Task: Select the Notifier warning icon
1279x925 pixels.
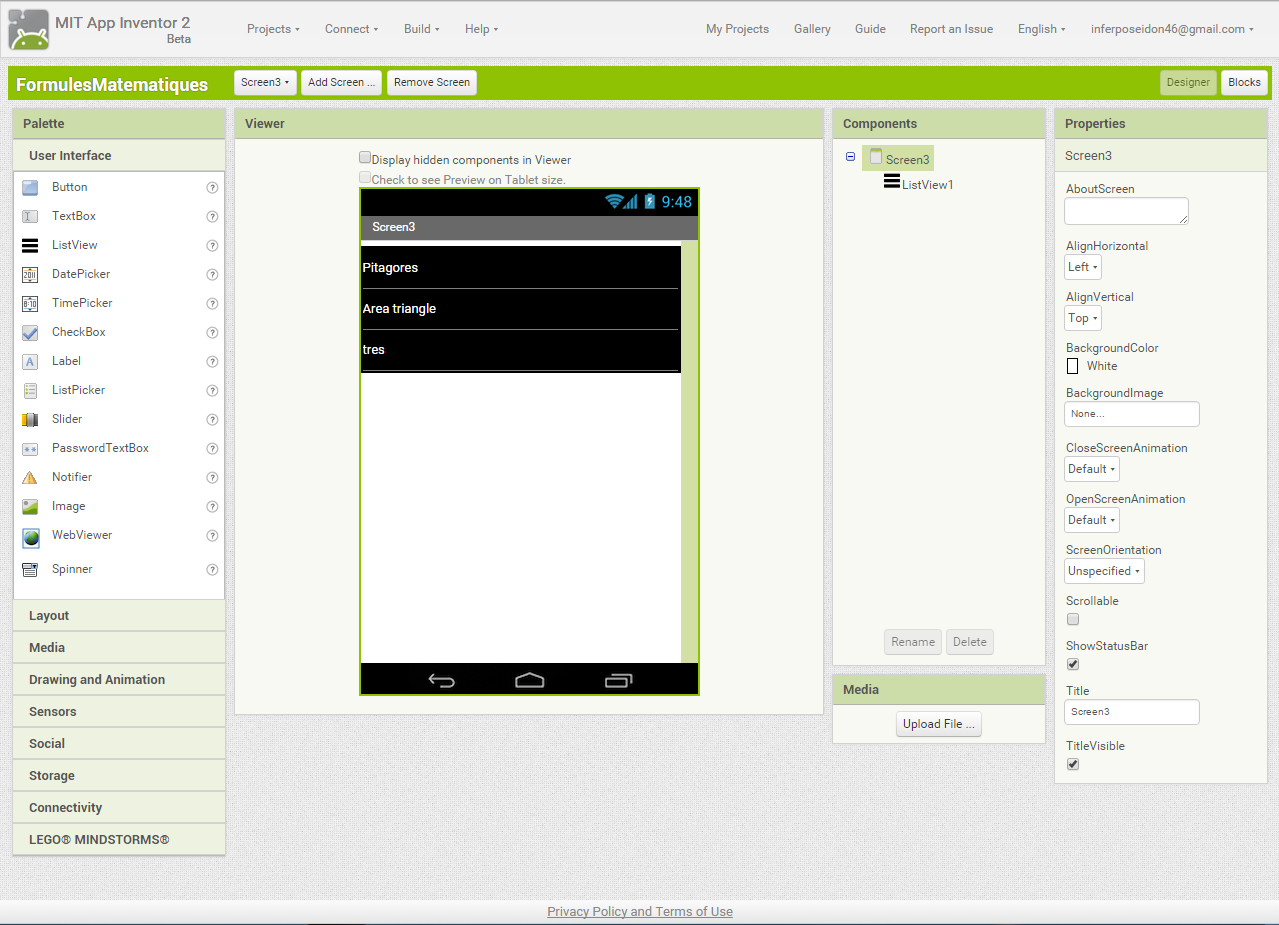Action: (x=30, y=478)
